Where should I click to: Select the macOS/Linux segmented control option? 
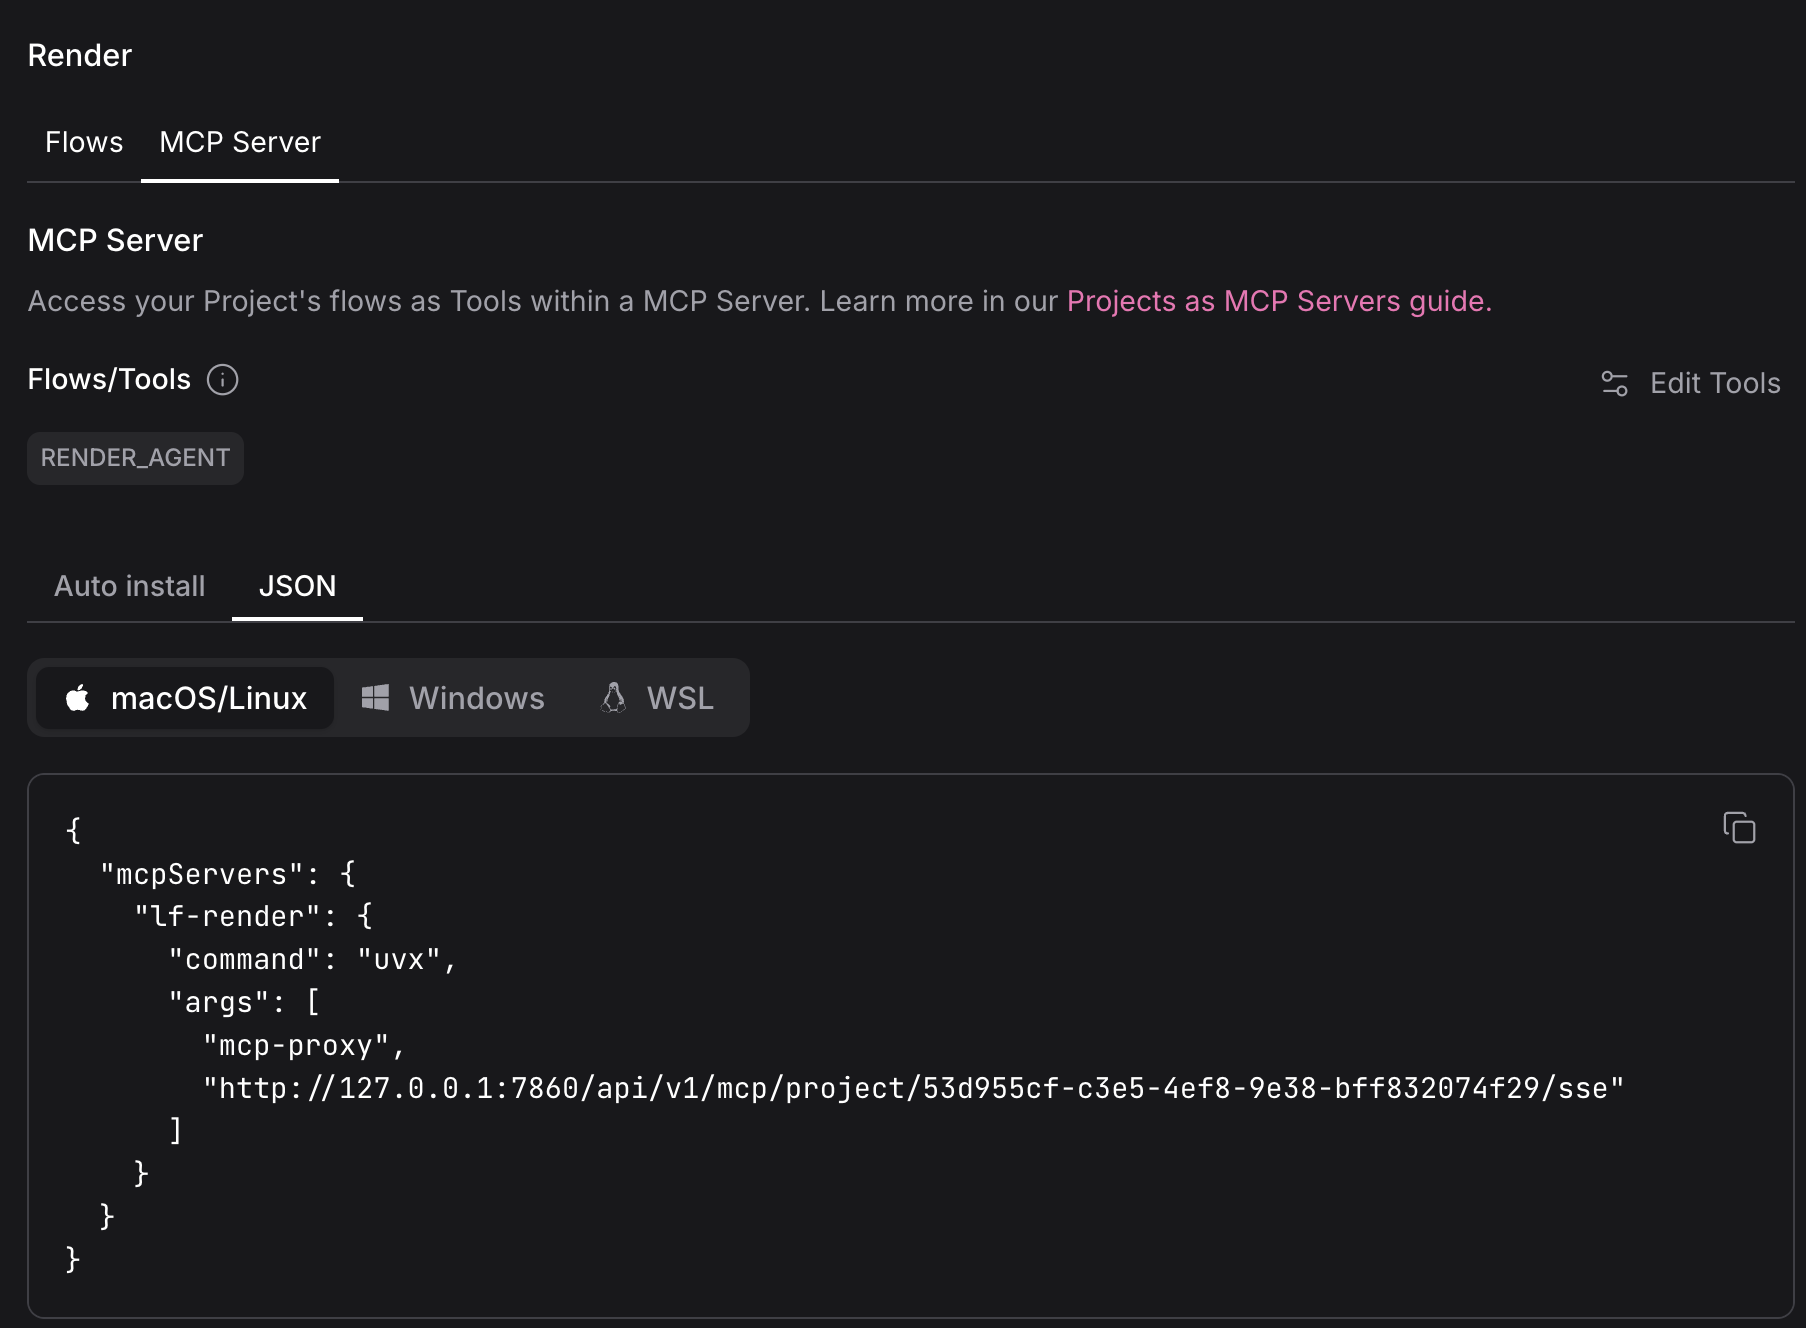click(183, 697)
